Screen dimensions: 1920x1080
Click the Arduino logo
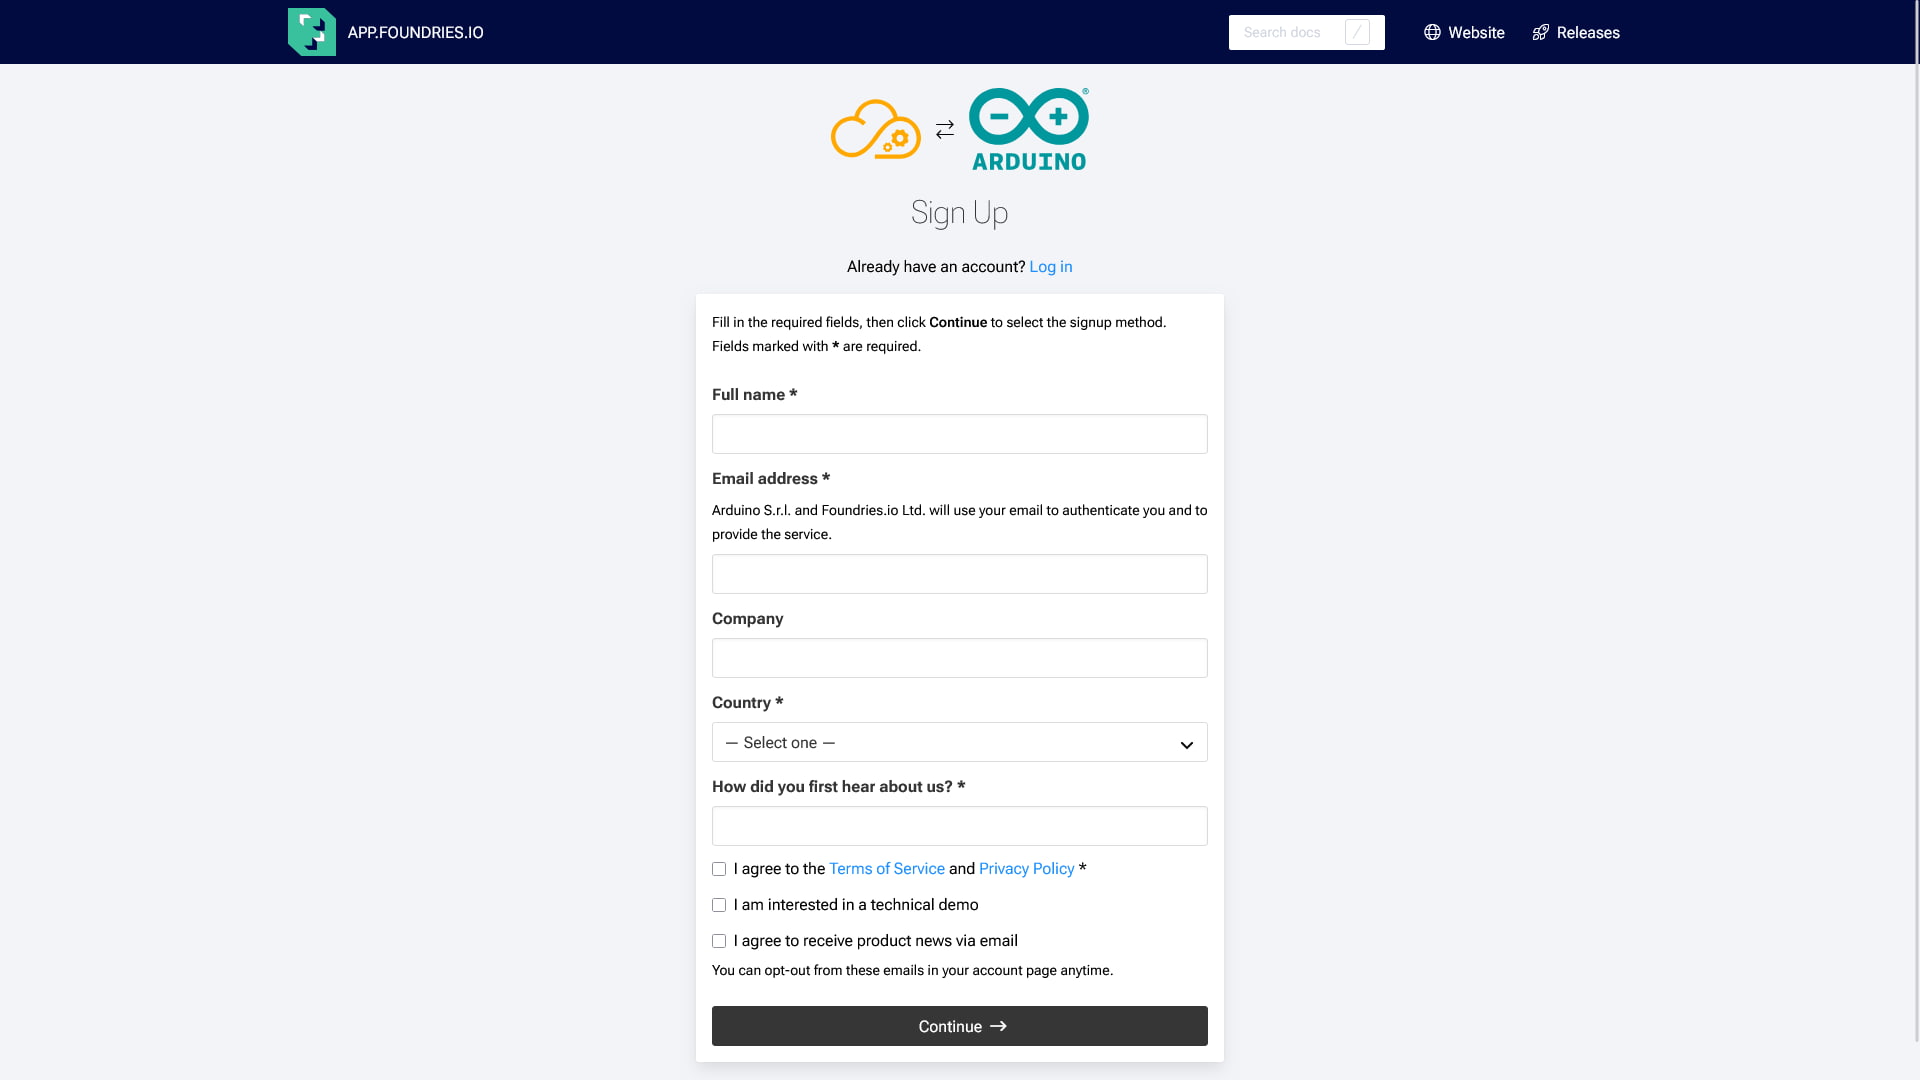coord(1028,128)
